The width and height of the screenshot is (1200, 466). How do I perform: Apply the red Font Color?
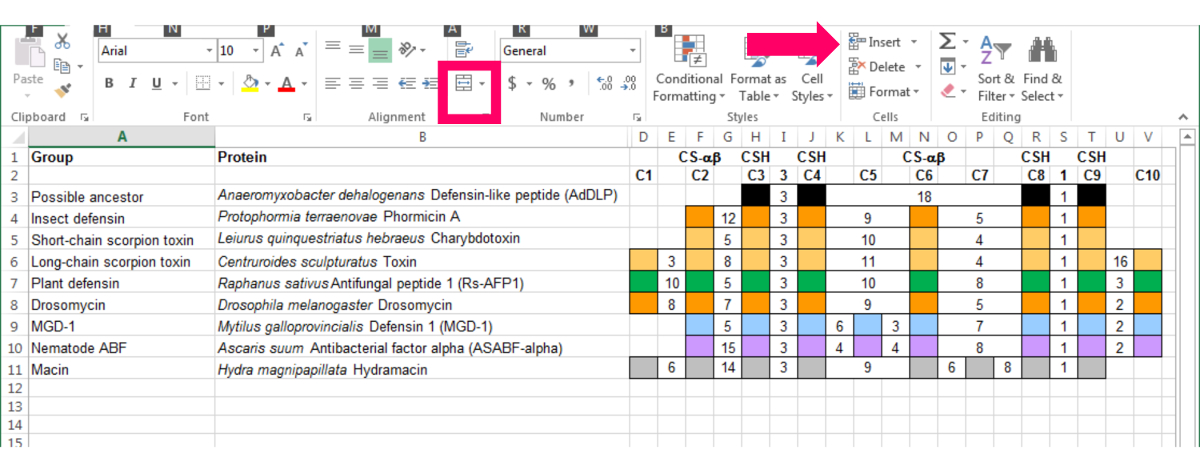[x=288, y=84]
